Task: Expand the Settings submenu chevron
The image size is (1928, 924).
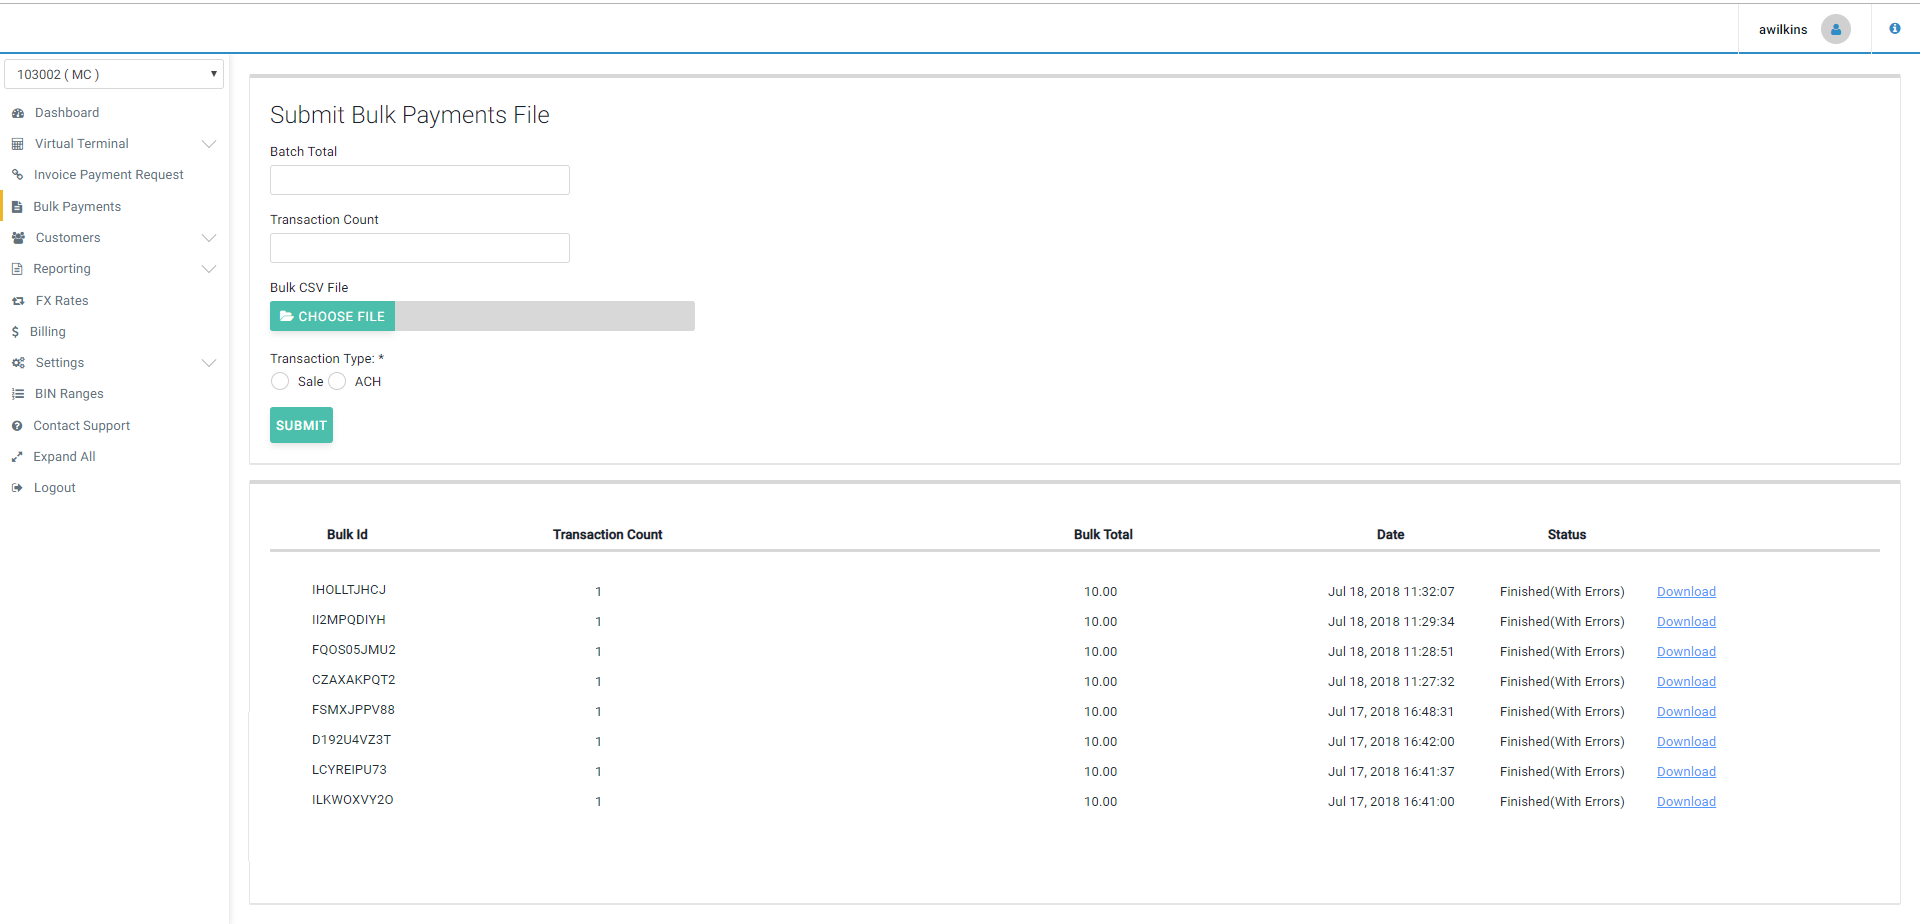Action: [209, 363]
